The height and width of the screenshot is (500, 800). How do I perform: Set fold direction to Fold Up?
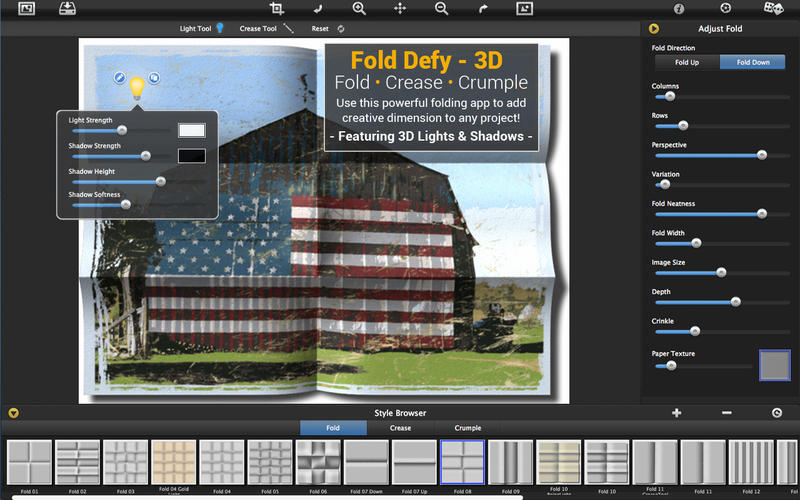[687, 62]
